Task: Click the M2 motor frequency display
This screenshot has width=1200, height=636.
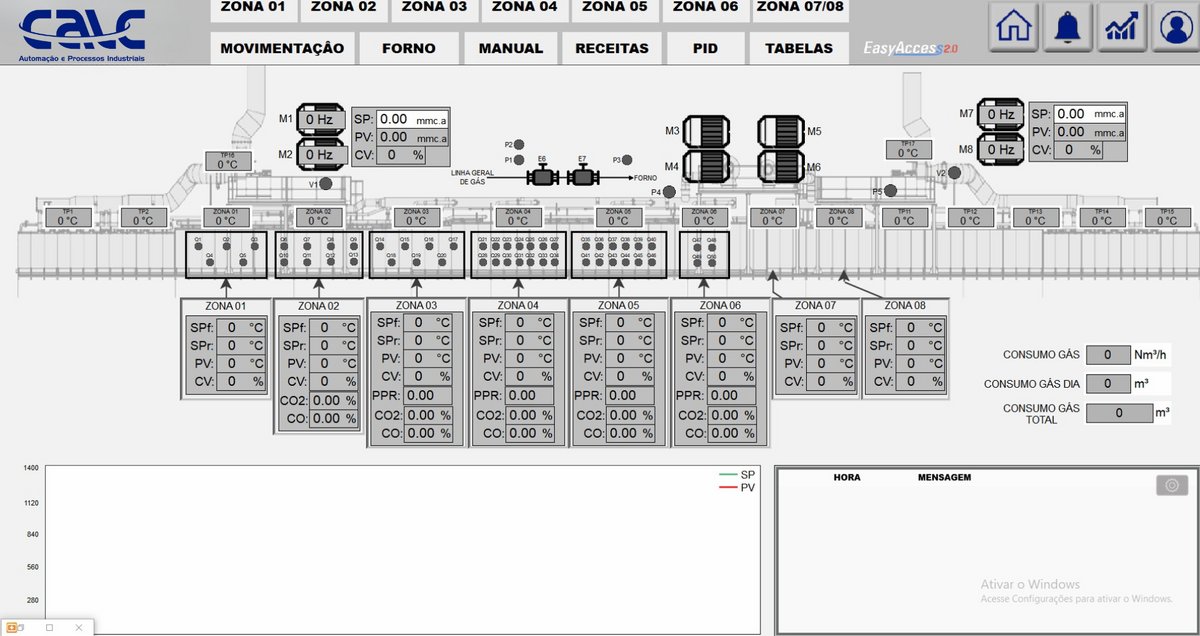Action: tap(319, 154)
